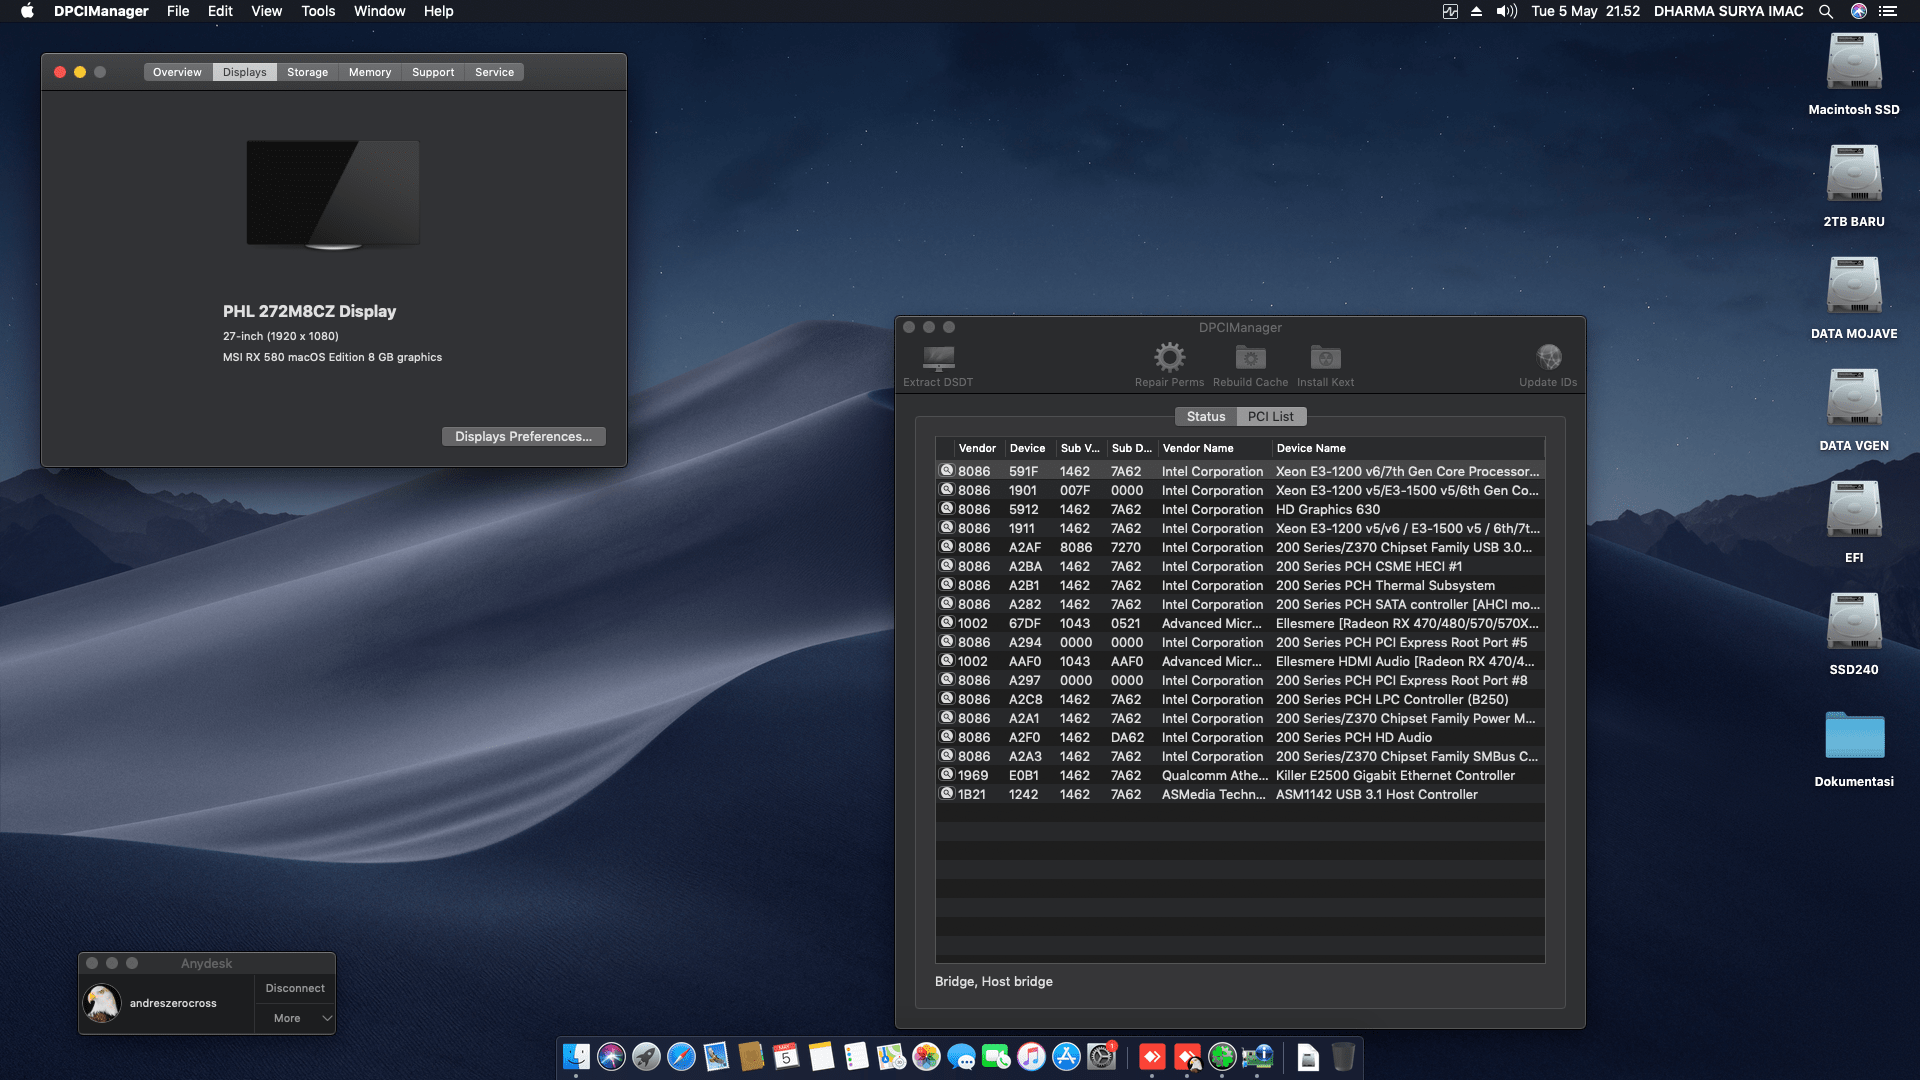This screenshot has width=1920, height=1080.
Task: Select the '200 Series PCH LPC Controller (B250)' row
Action: click(1240, 699)
